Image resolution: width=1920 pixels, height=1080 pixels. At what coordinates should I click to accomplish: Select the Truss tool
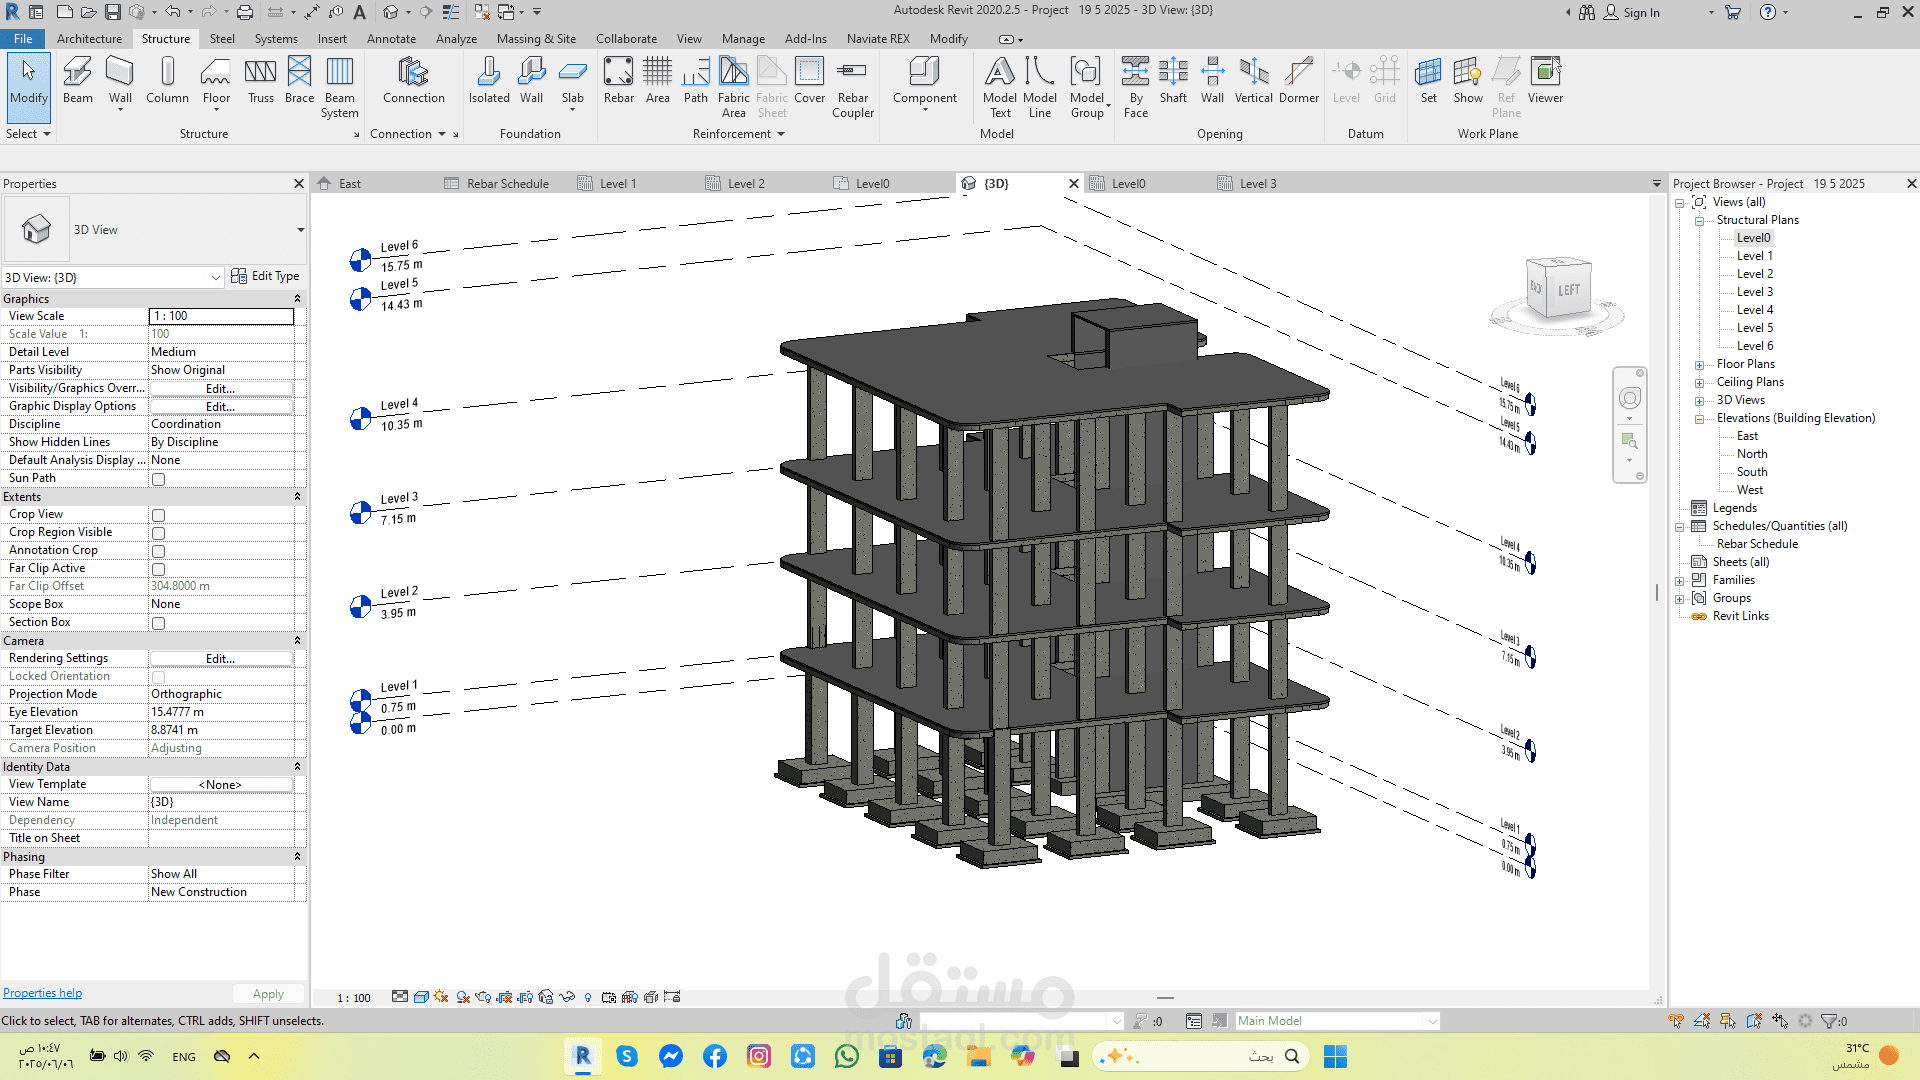click(x=260, y=80)
